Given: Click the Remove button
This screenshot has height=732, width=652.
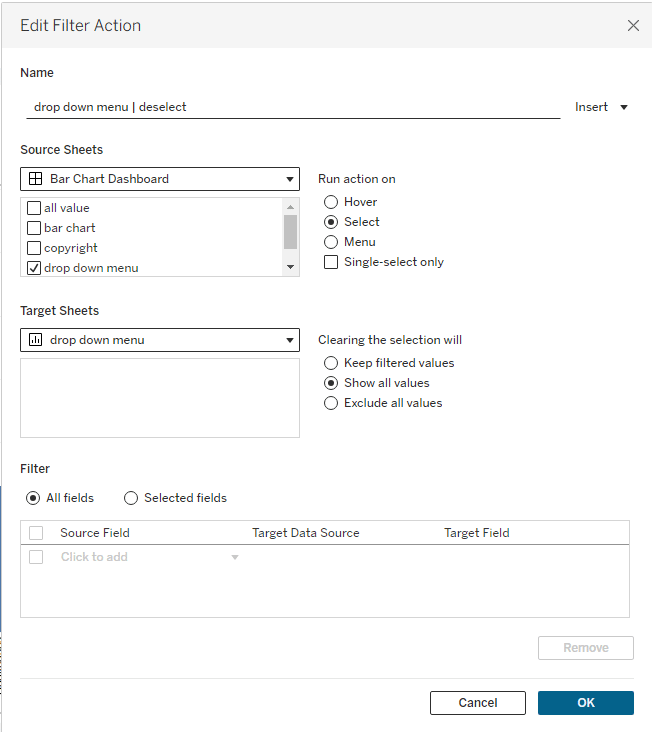Looking at the screenshot, I should point(586,648).
